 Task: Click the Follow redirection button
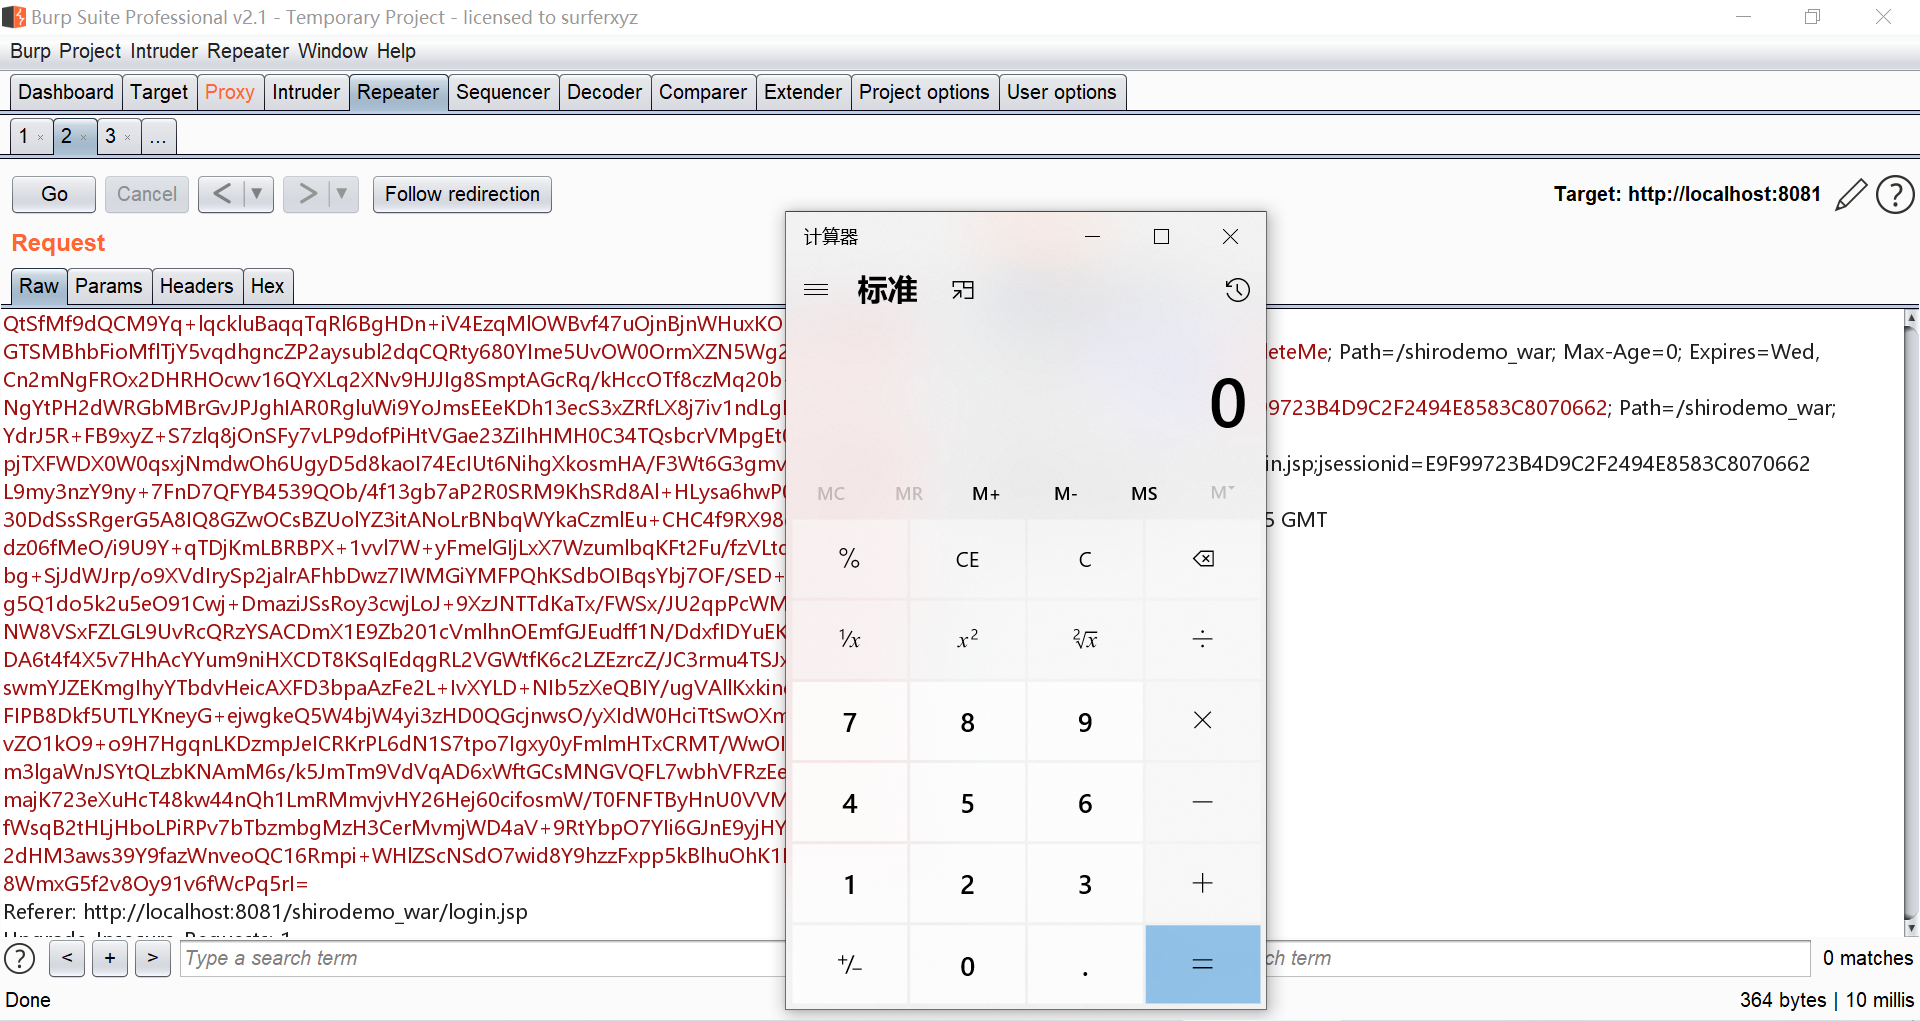click(x=462, y=194)
